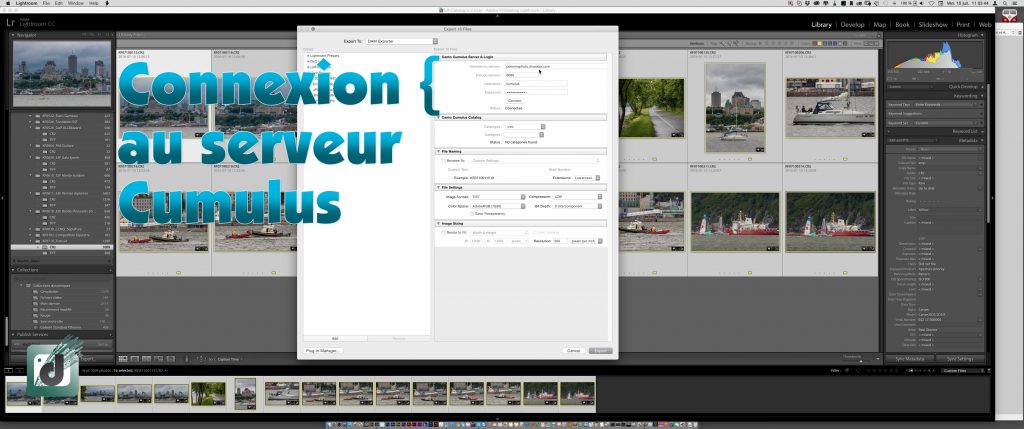The image size is (1024, 429).
Task: Enable Resize to Fit checkbox
Action: tap(443, 232)
